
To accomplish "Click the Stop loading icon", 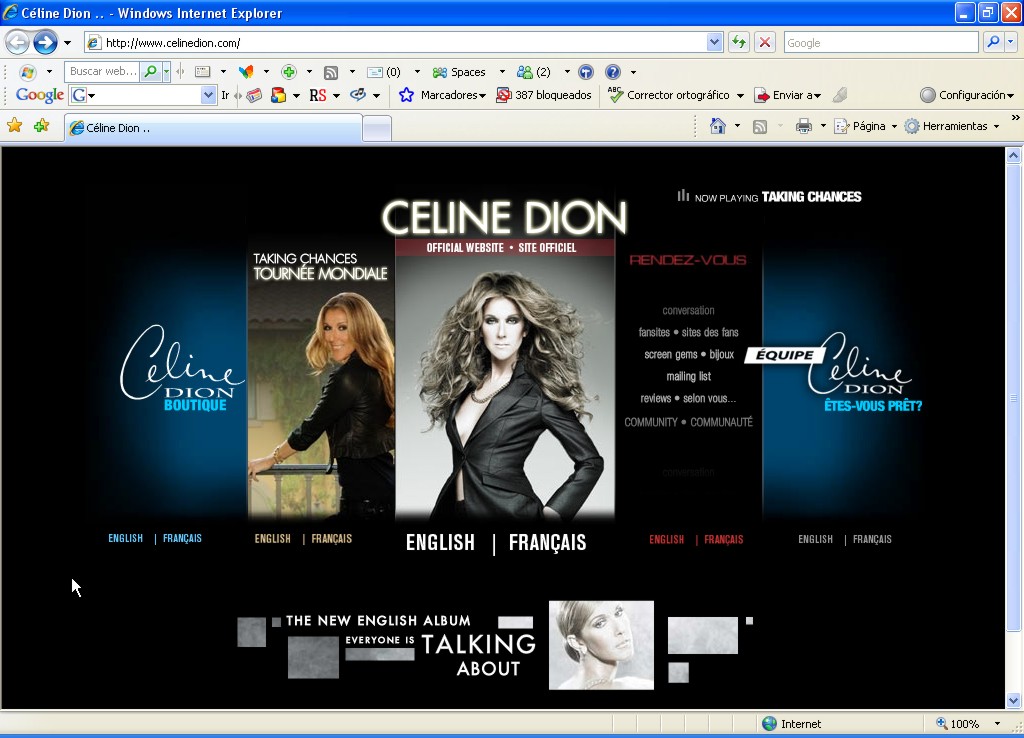I will tap(765, 43).
